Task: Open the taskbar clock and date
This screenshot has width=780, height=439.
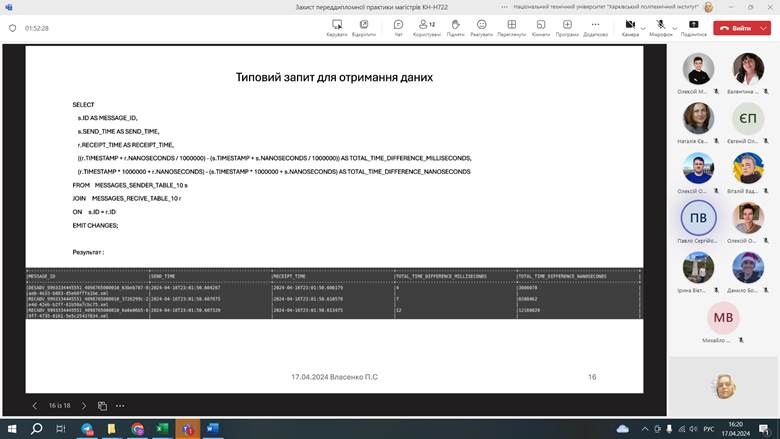Action: (736, 429)
